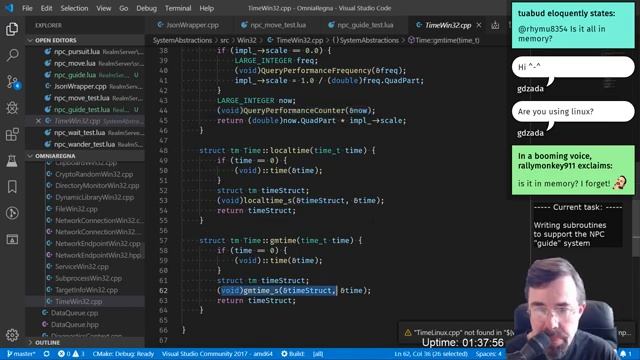This screenshot has height=360, width=640.
Task: Open DynamicLibraryWin32.cpp in the file tree
Action: (x=85, y=198)
